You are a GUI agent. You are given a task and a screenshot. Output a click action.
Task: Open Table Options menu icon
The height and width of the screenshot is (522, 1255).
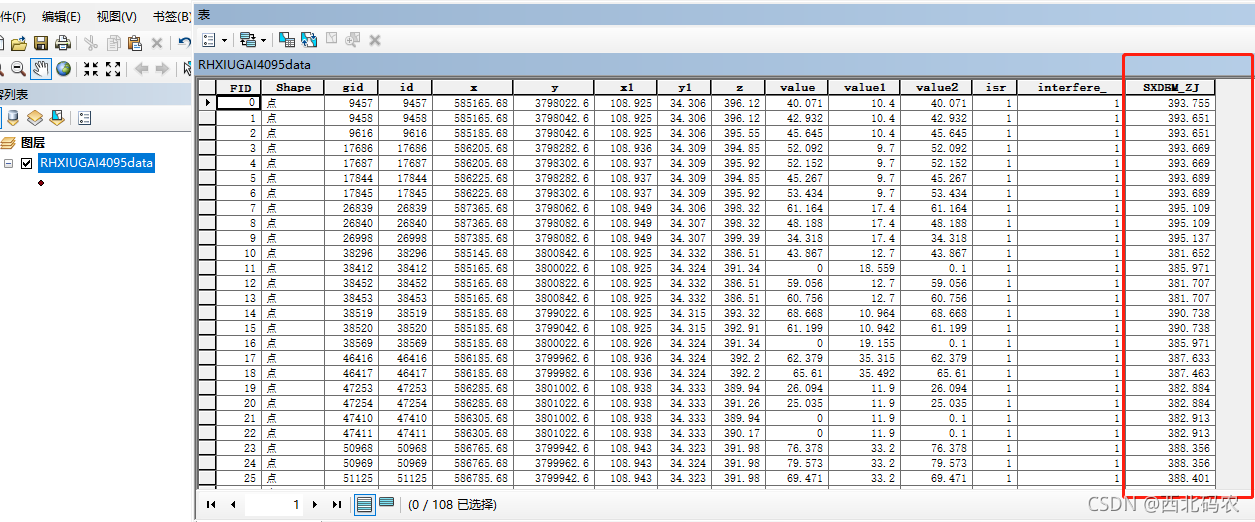(x=209, y=40)
